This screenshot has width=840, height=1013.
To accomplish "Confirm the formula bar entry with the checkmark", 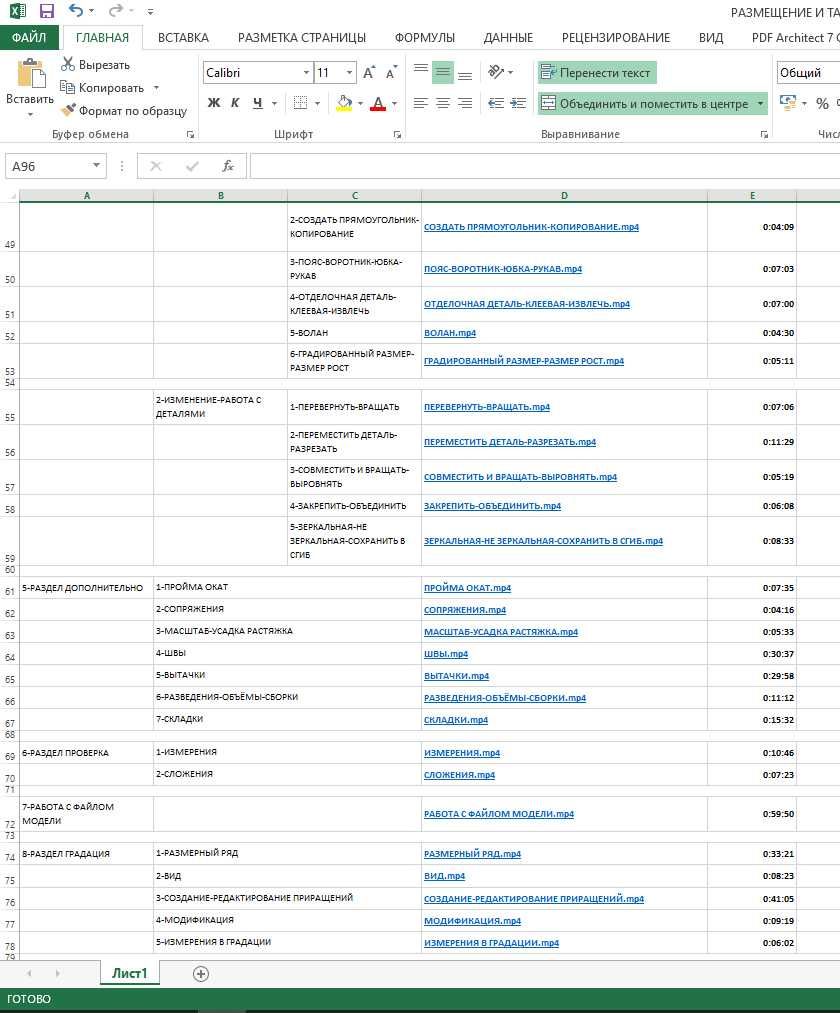I will coord(192,166).
